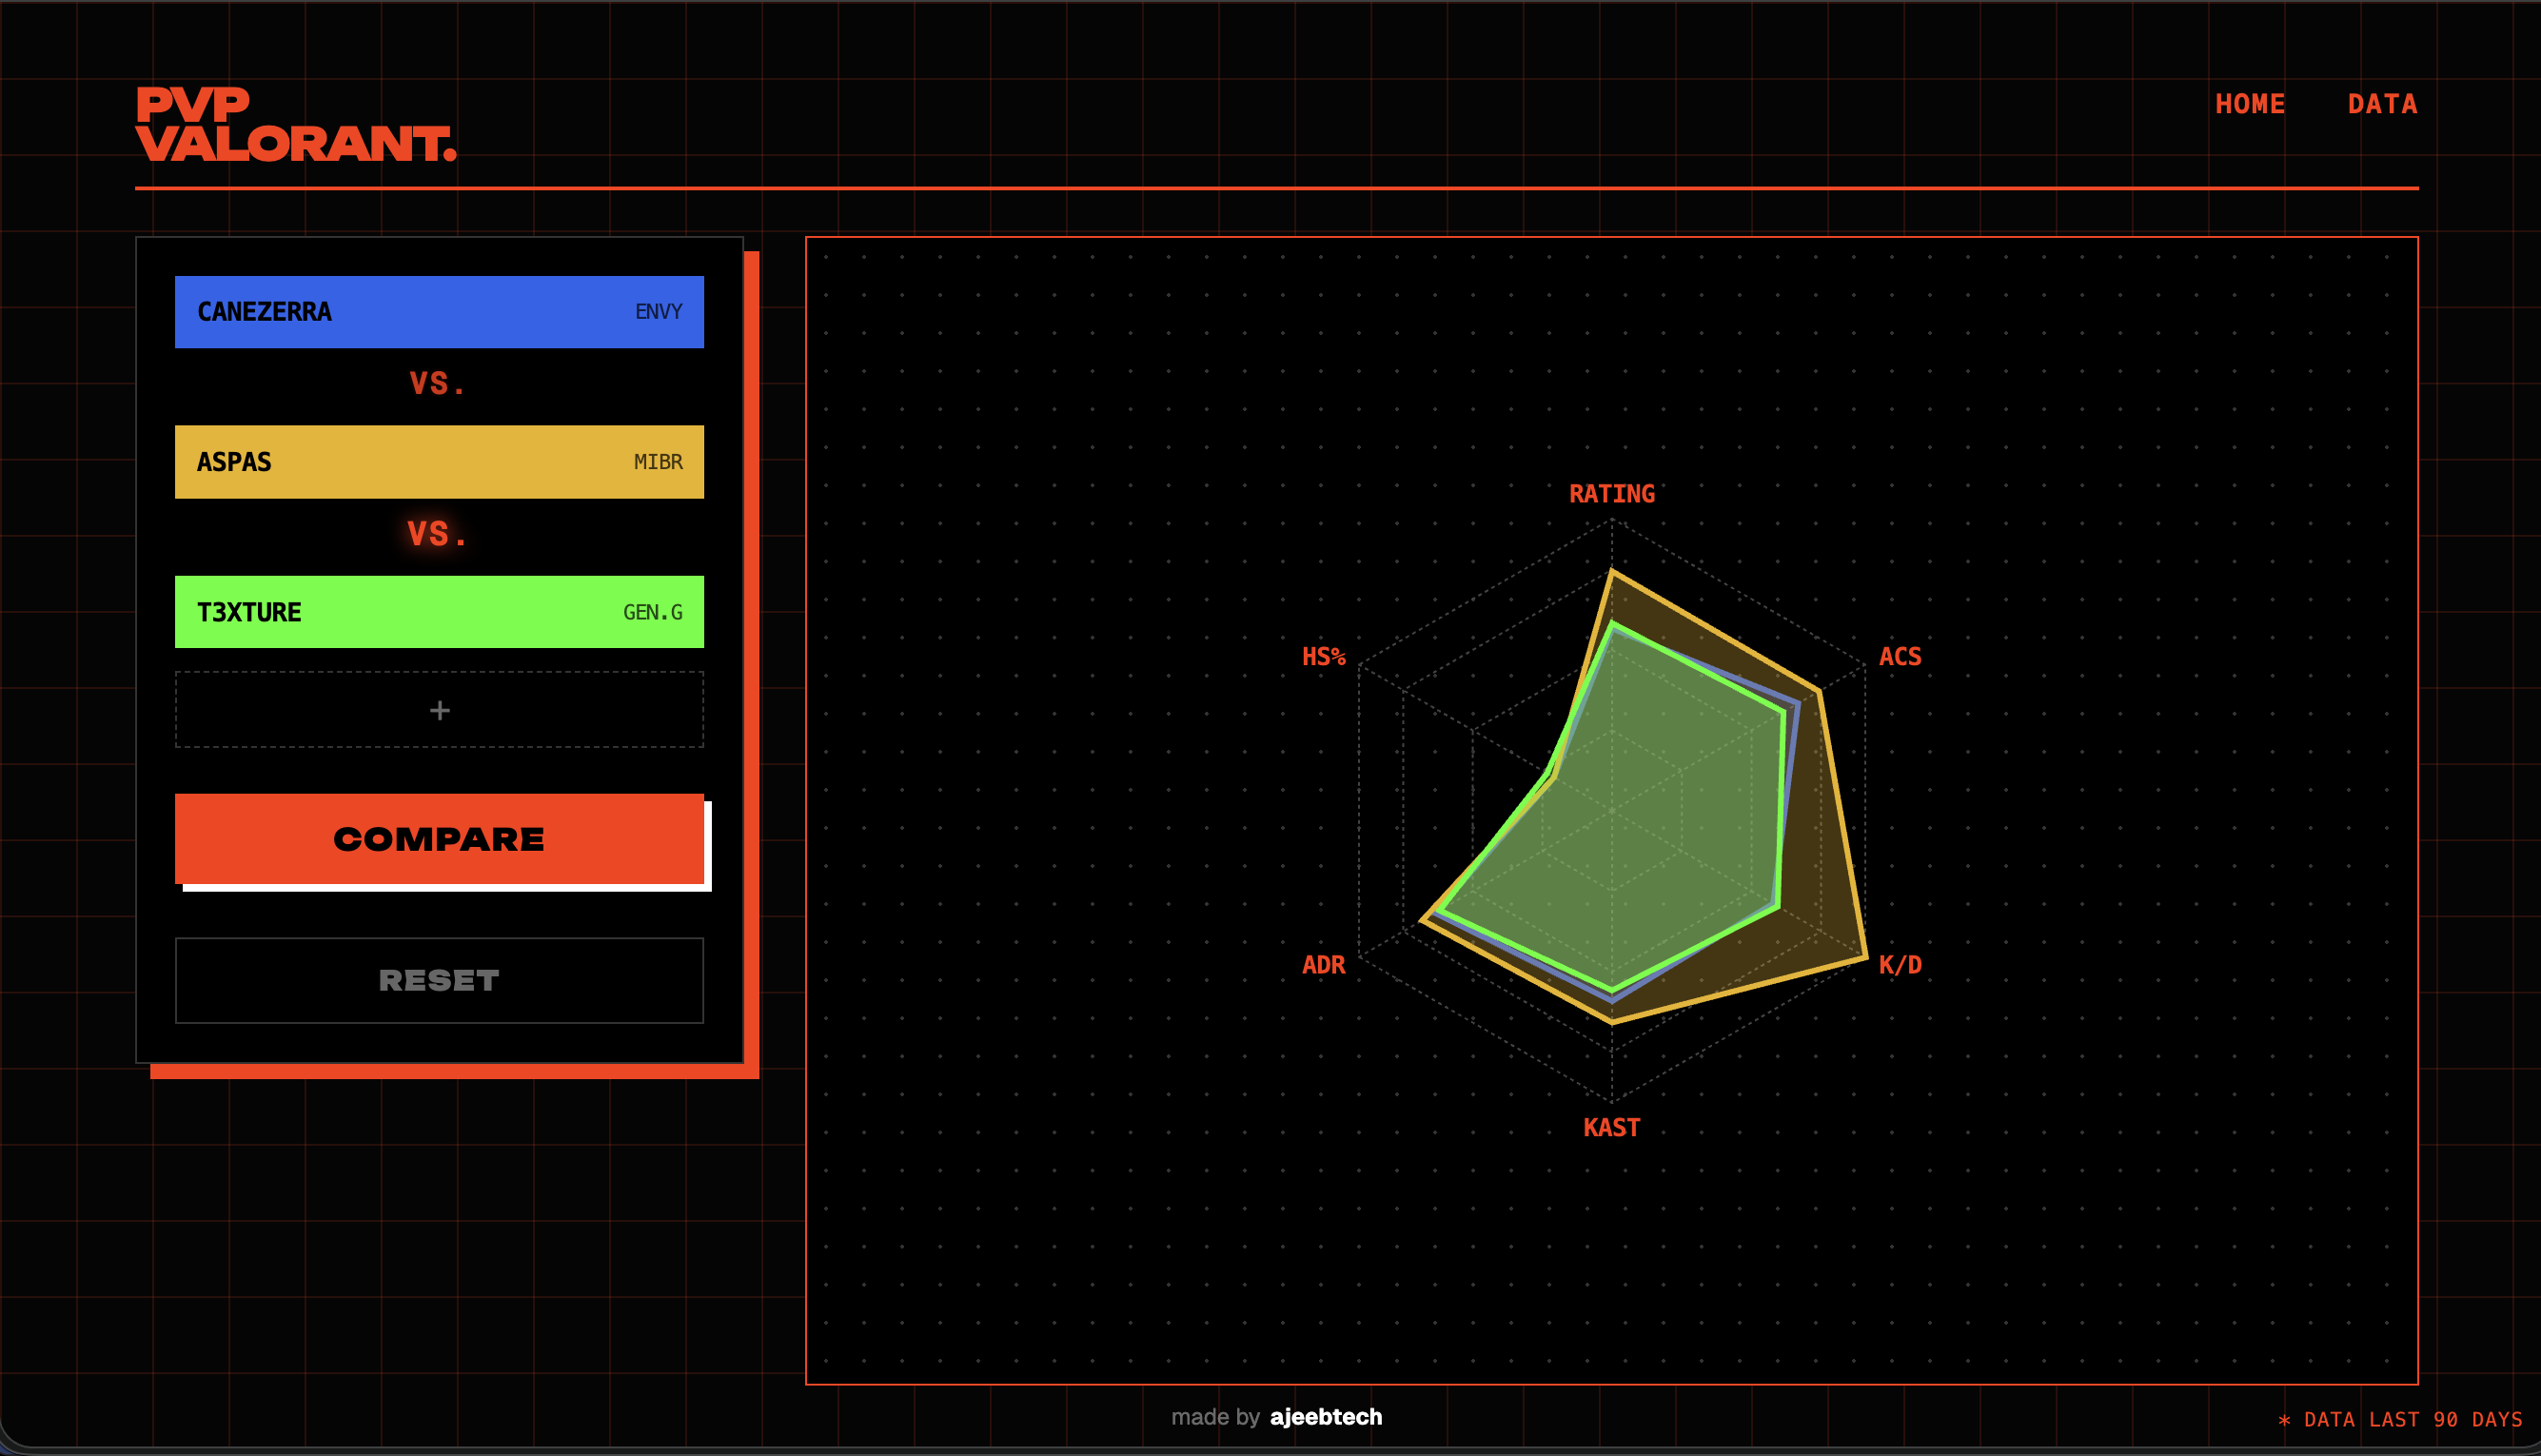The height and width of the screenshot is (1456, 2541).
Task: Click the PVP Valorant logo
Action: (x=296, y=125)
